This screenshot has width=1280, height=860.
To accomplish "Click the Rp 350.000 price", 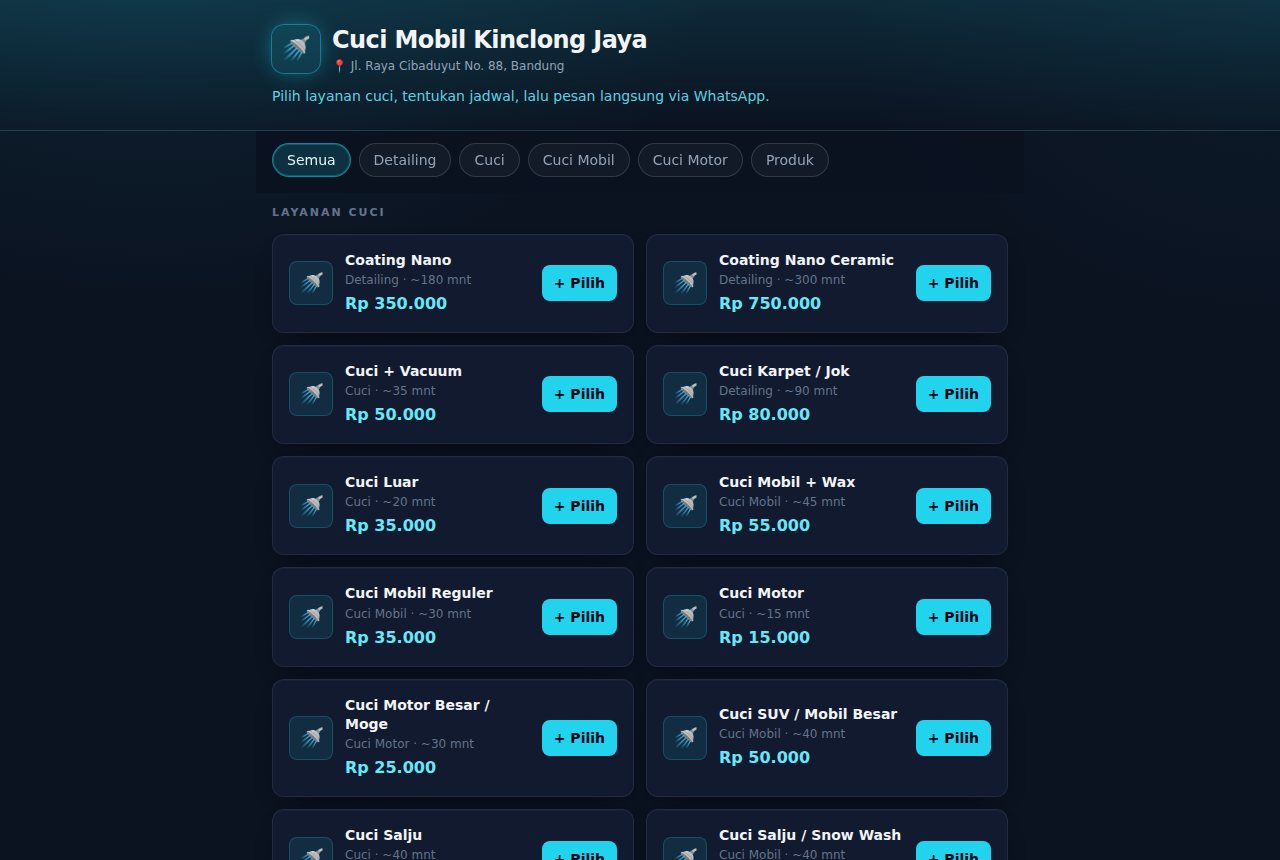I will tap(396, 304).
